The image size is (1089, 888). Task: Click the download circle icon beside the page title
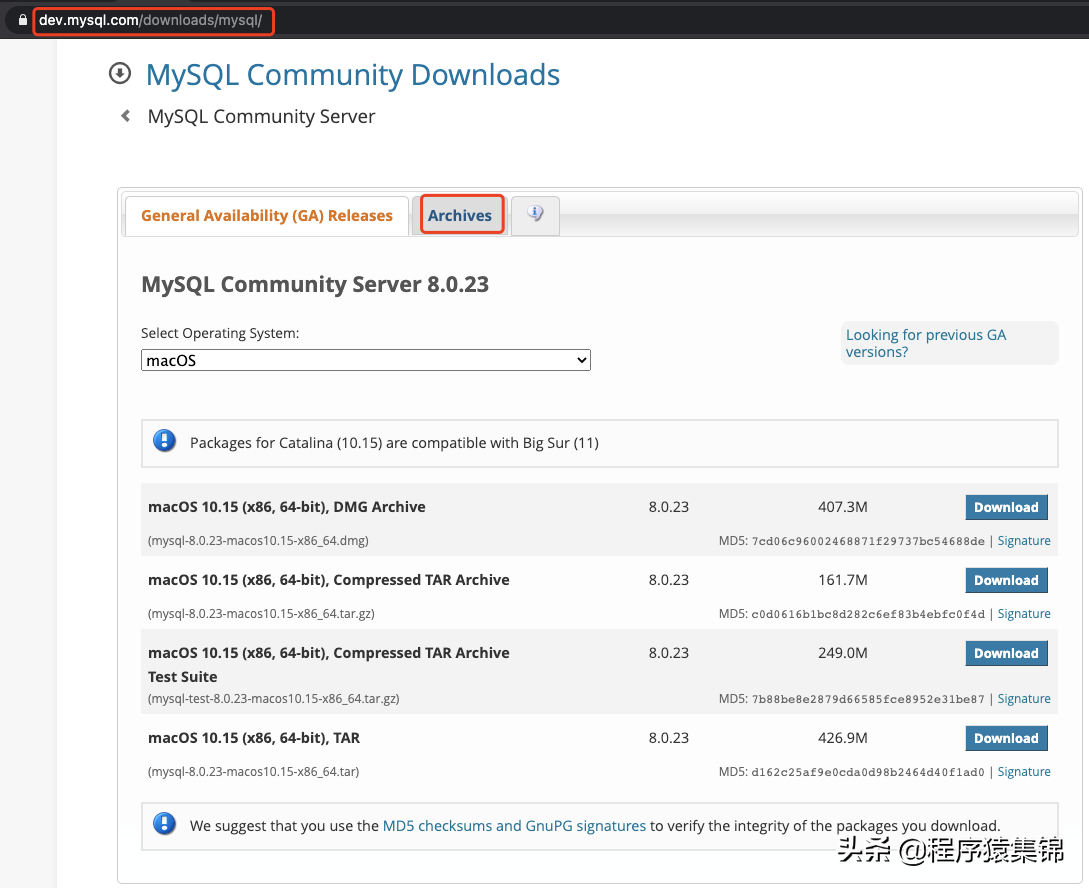[120, 73]
